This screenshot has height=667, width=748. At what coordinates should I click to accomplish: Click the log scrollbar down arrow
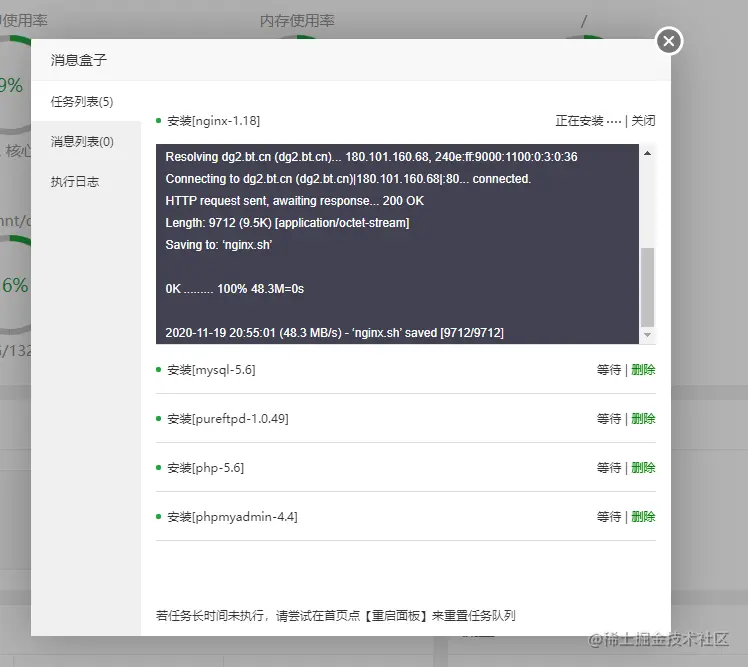pos(647,335)
